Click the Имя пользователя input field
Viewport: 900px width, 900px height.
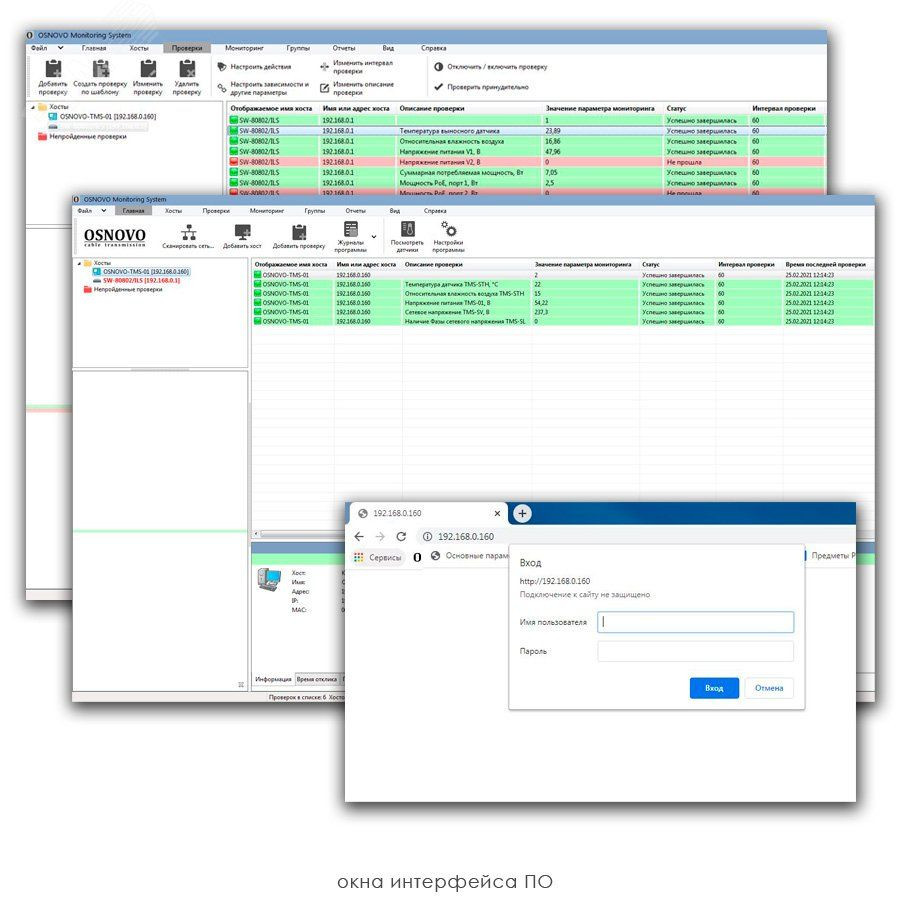coord(695,622)
